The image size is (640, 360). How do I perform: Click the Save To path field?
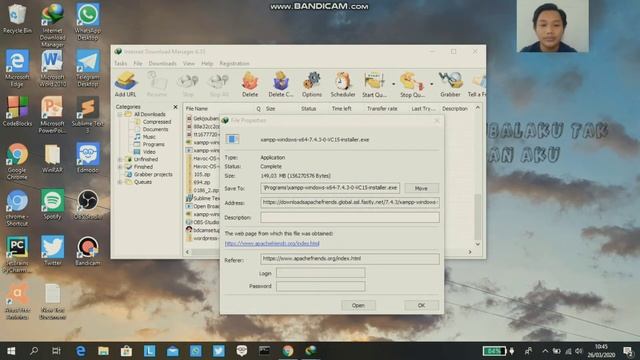pos(330,188)
